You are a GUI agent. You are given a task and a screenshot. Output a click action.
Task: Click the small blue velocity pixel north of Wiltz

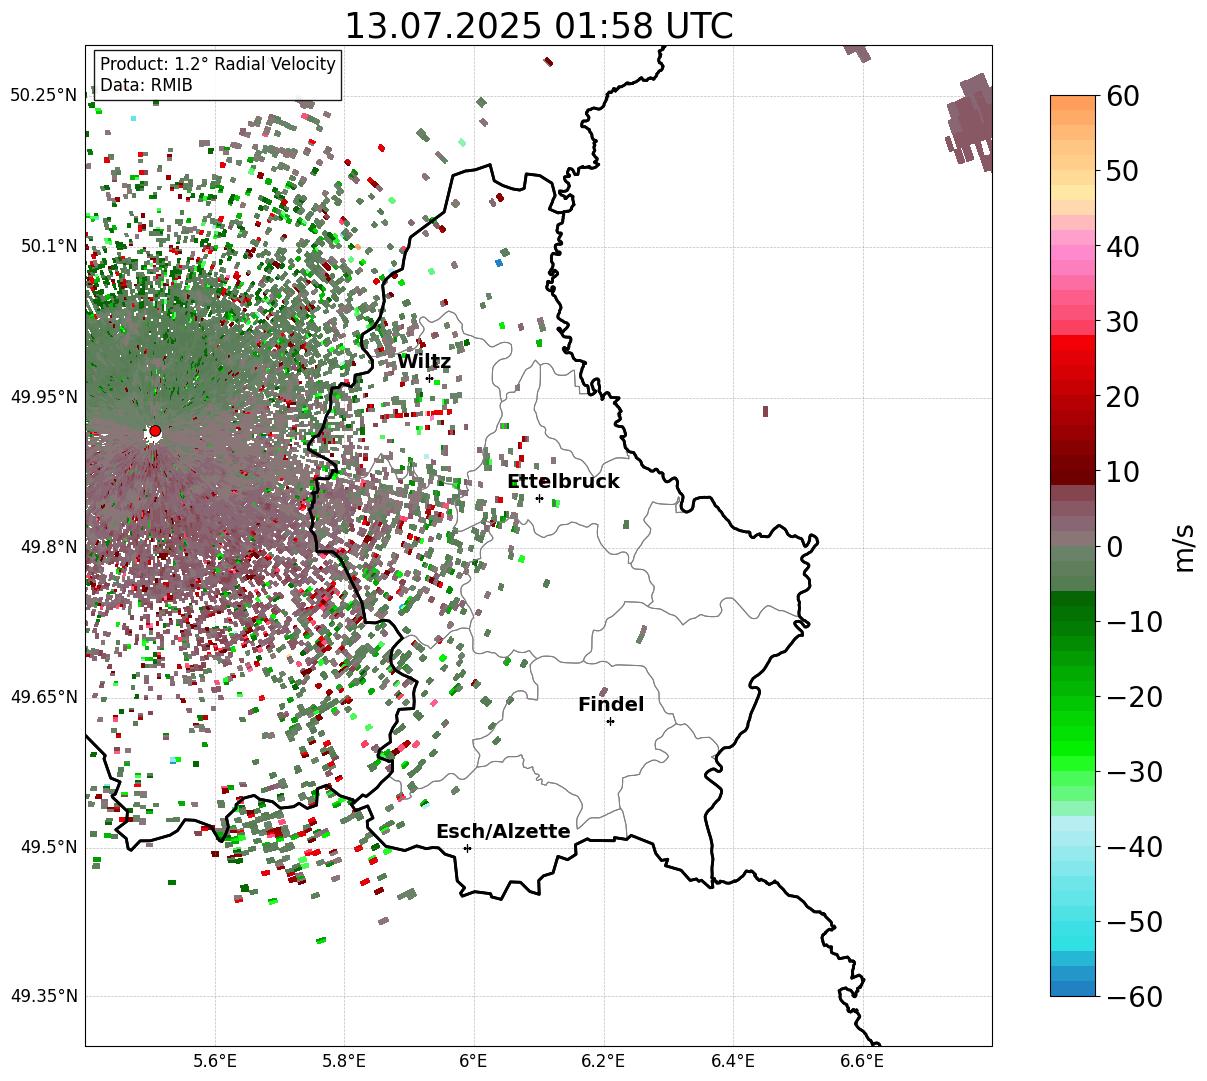pyautogui.click(x=499, y=263)
